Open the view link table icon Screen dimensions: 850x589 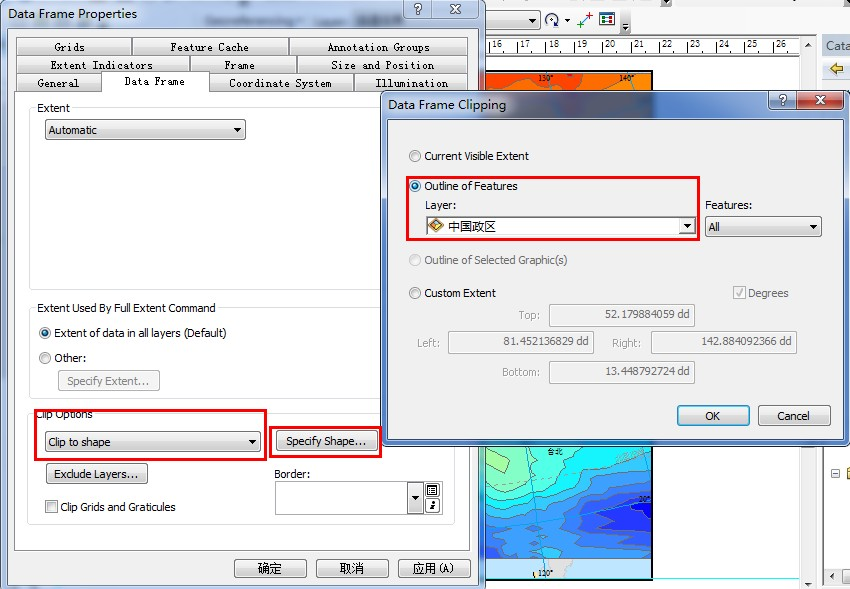[x=607, y=20]
